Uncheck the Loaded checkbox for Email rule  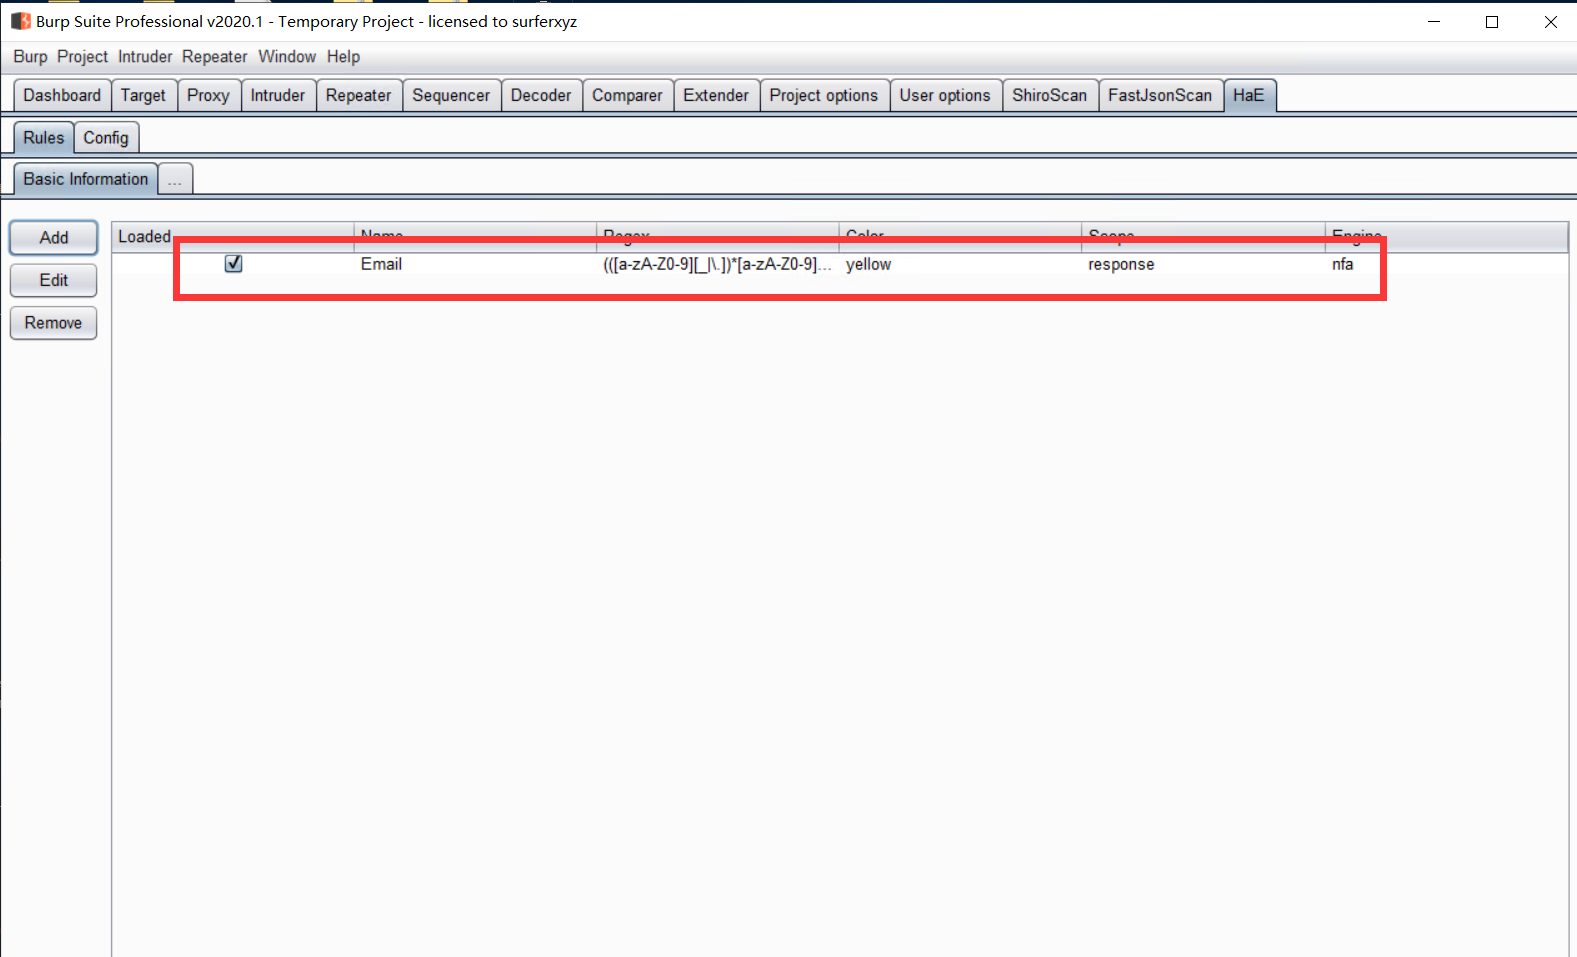233,264
